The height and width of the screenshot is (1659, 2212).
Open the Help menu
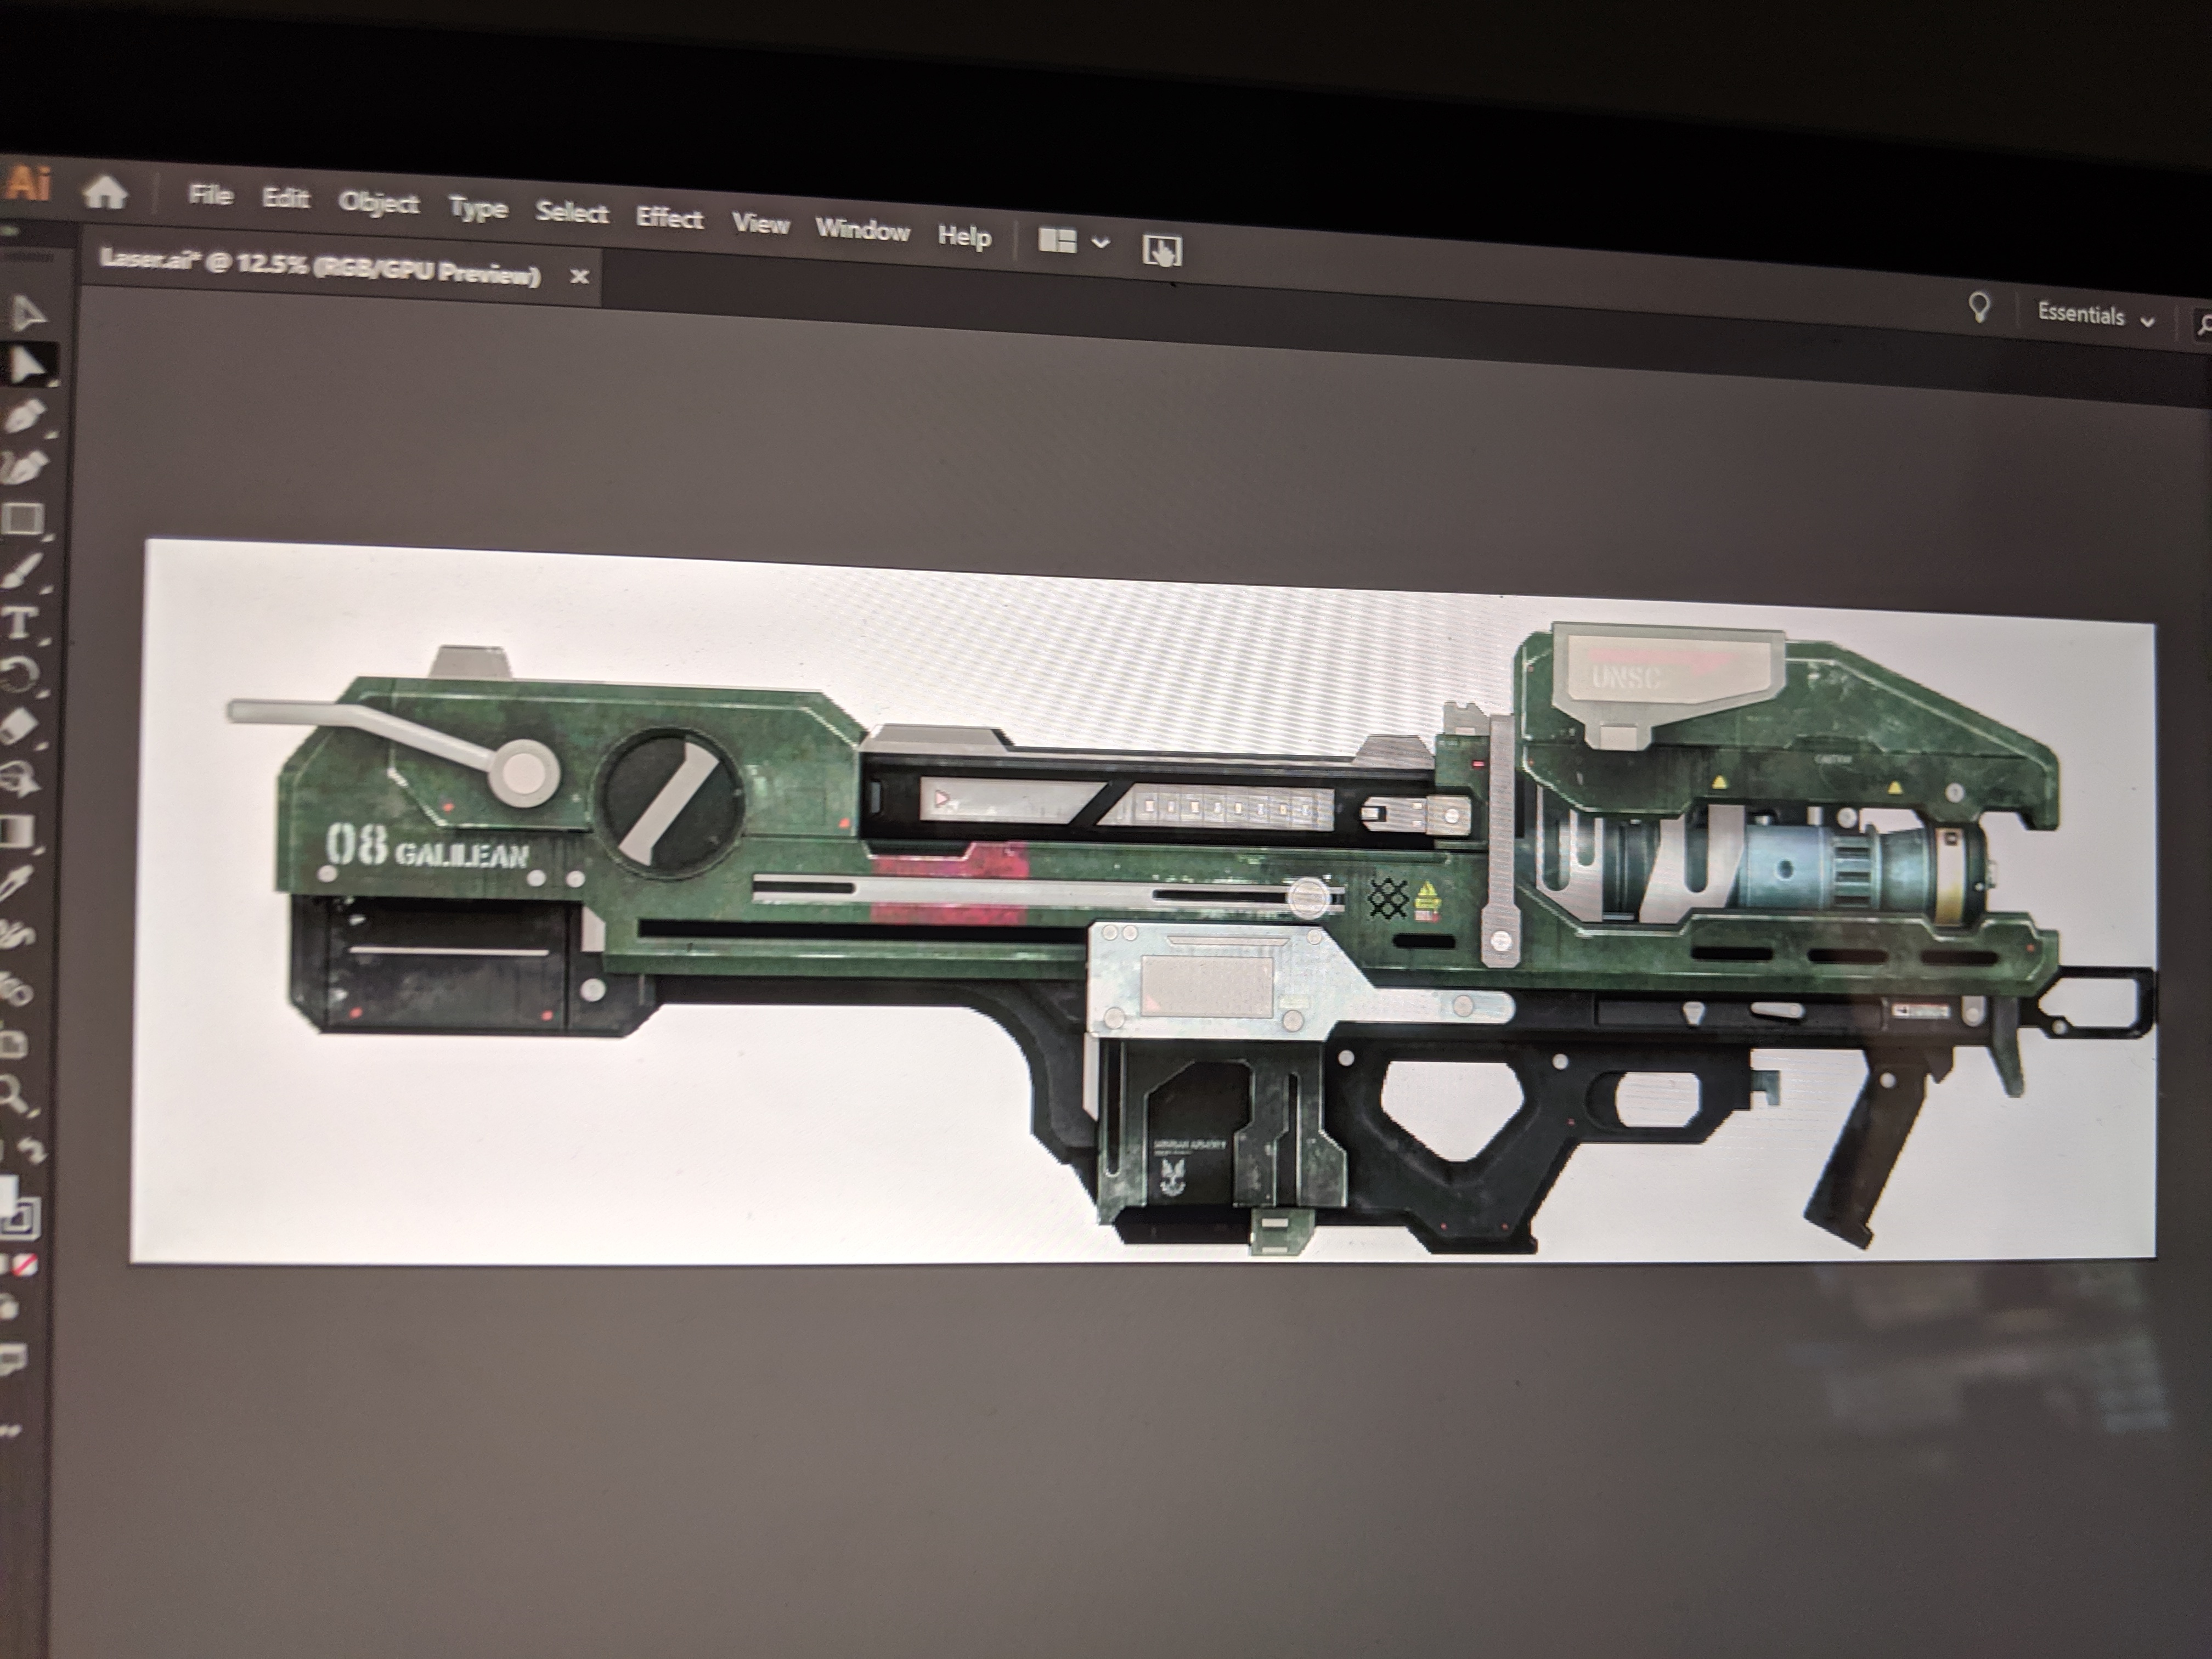(x=964, y=236)
